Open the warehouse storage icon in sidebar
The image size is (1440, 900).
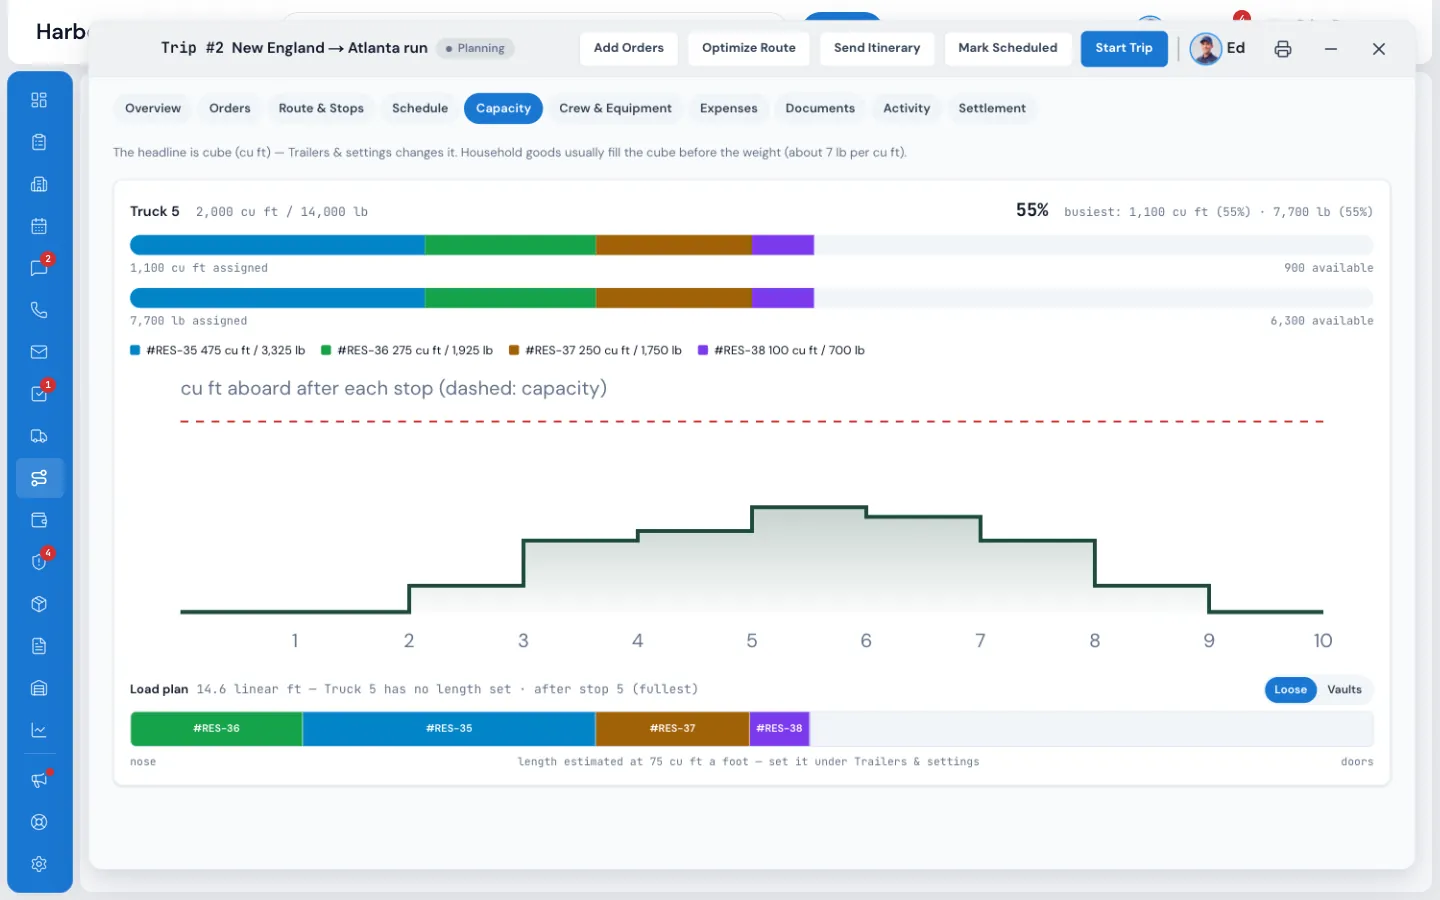point(39,688)
